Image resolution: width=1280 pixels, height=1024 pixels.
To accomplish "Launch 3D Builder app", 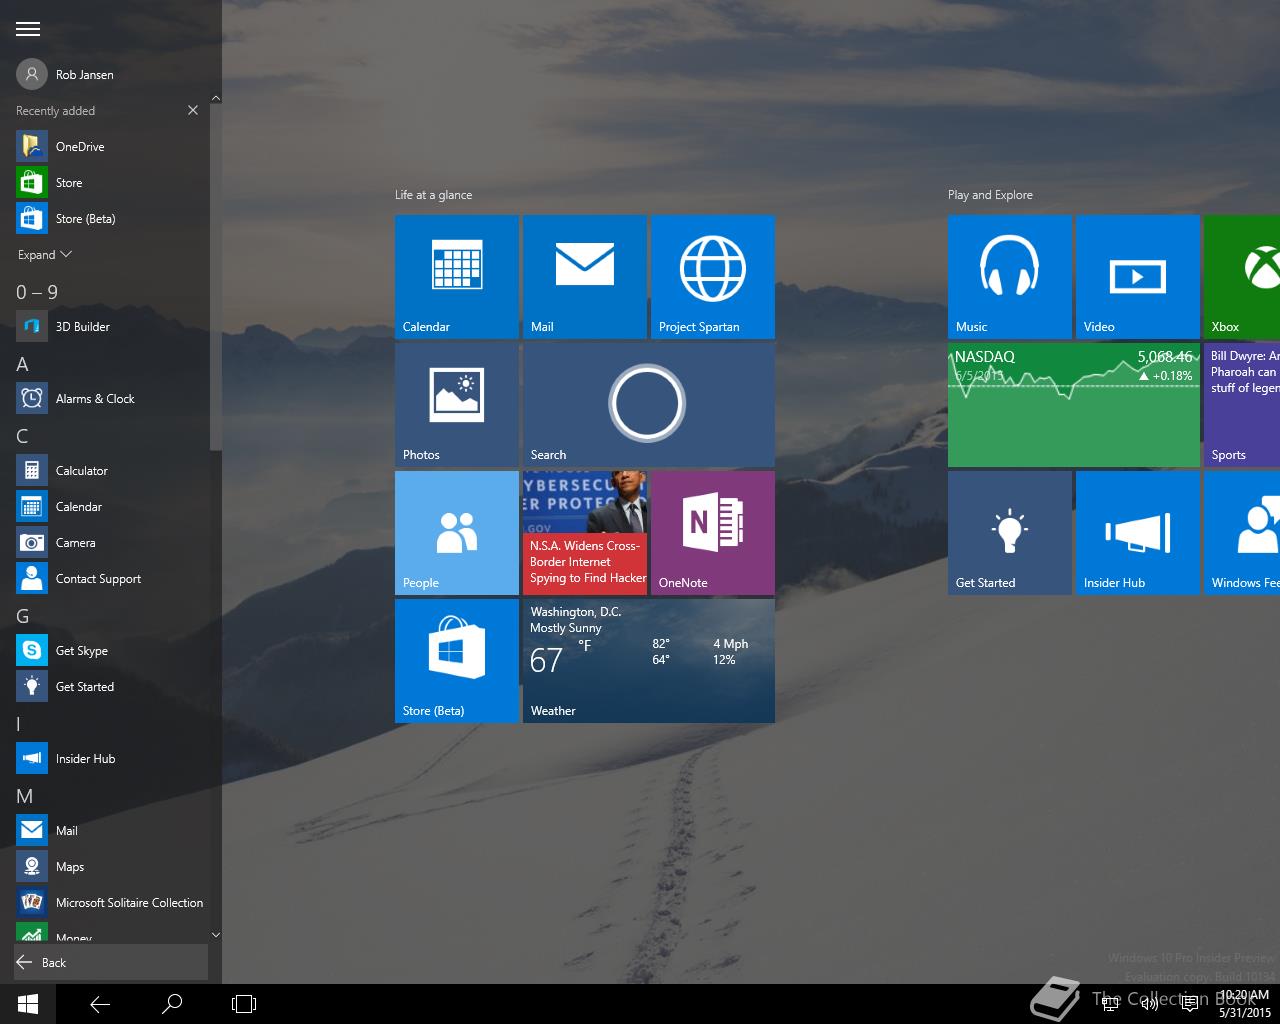I will 111,326.
